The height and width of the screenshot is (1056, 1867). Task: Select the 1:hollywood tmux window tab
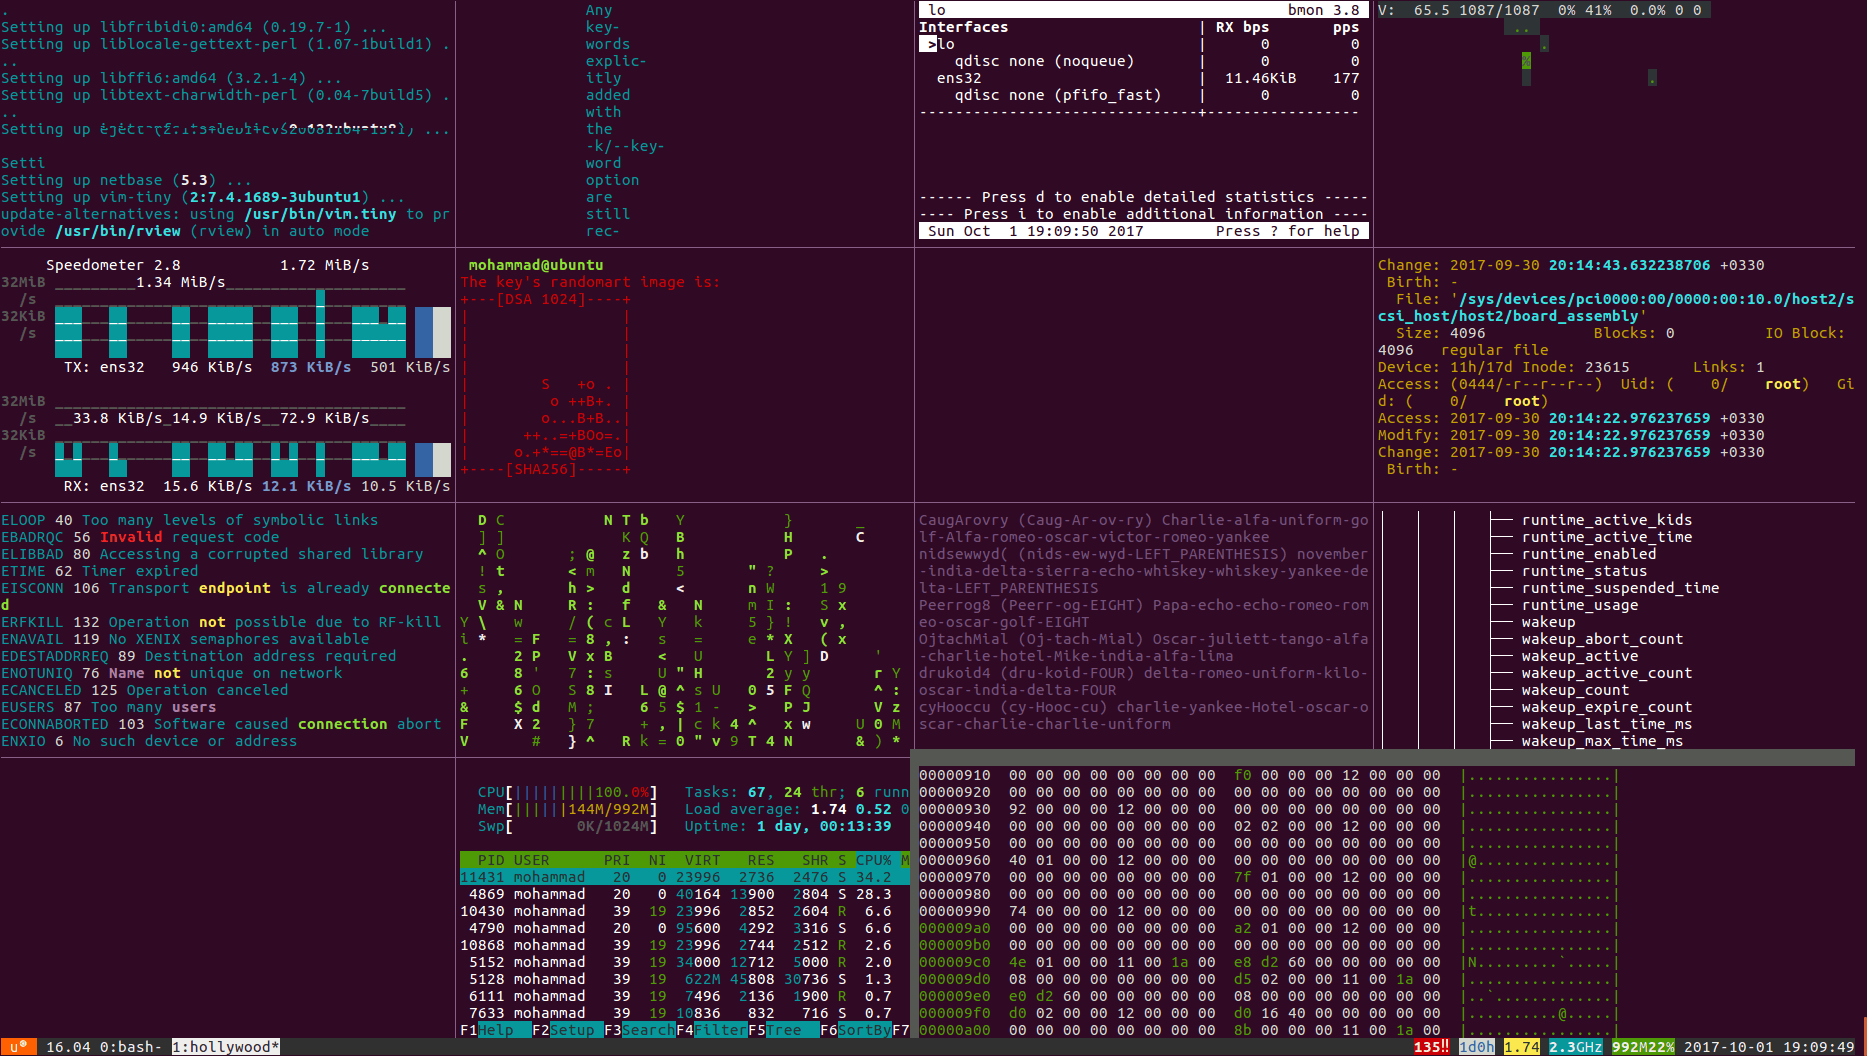click(x=225, y=1047)
